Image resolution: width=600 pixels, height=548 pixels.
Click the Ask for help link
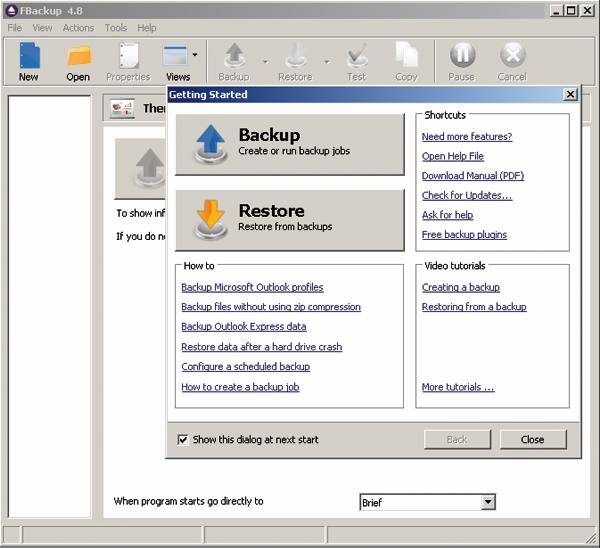point(447,215)
